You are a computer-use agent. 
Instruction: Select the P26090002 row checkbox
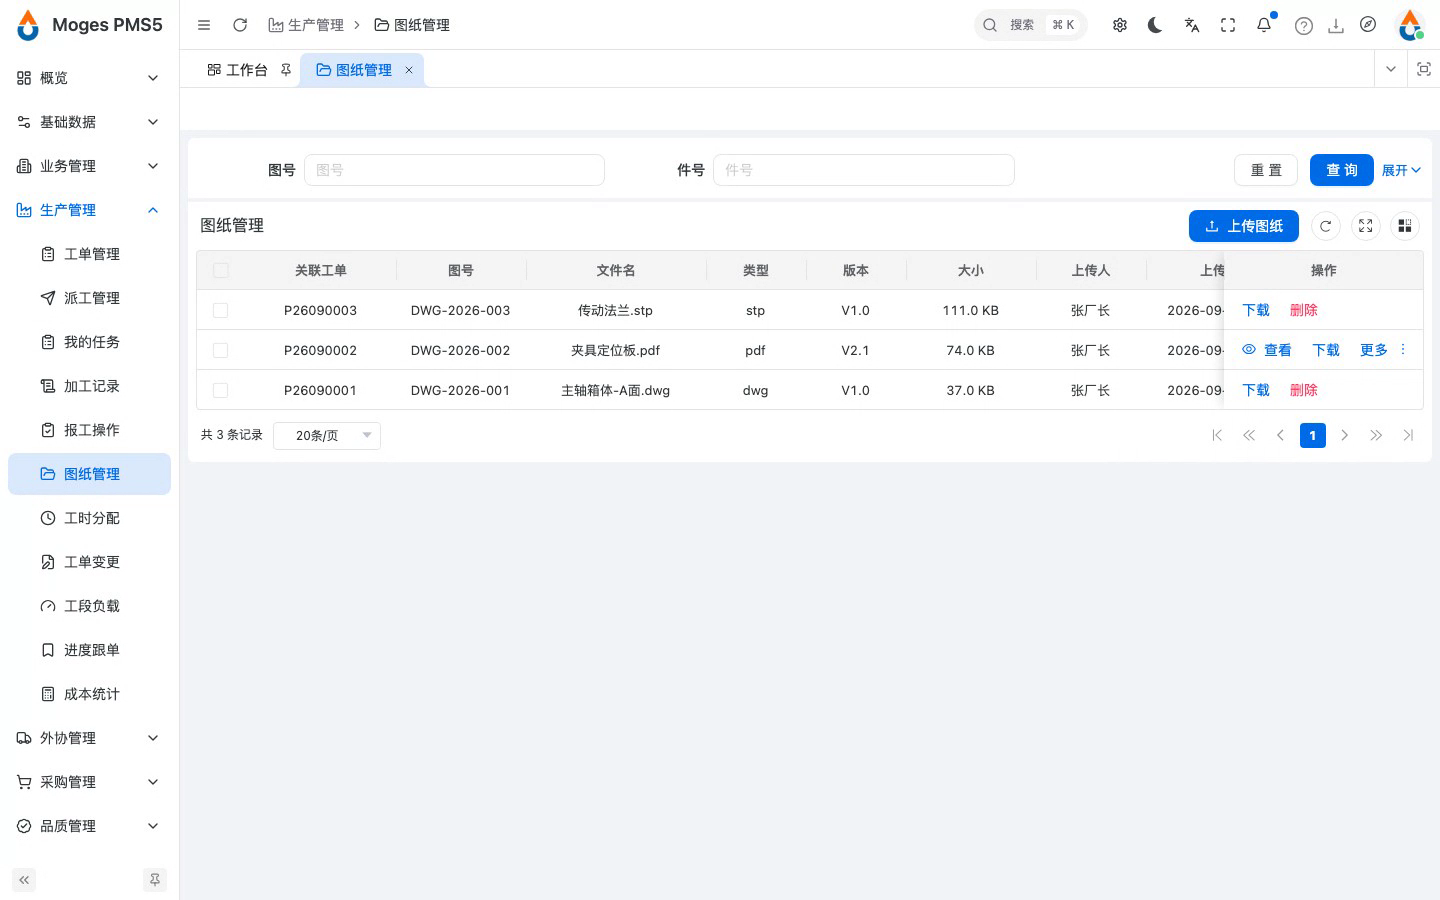click(x=221, y=350)
